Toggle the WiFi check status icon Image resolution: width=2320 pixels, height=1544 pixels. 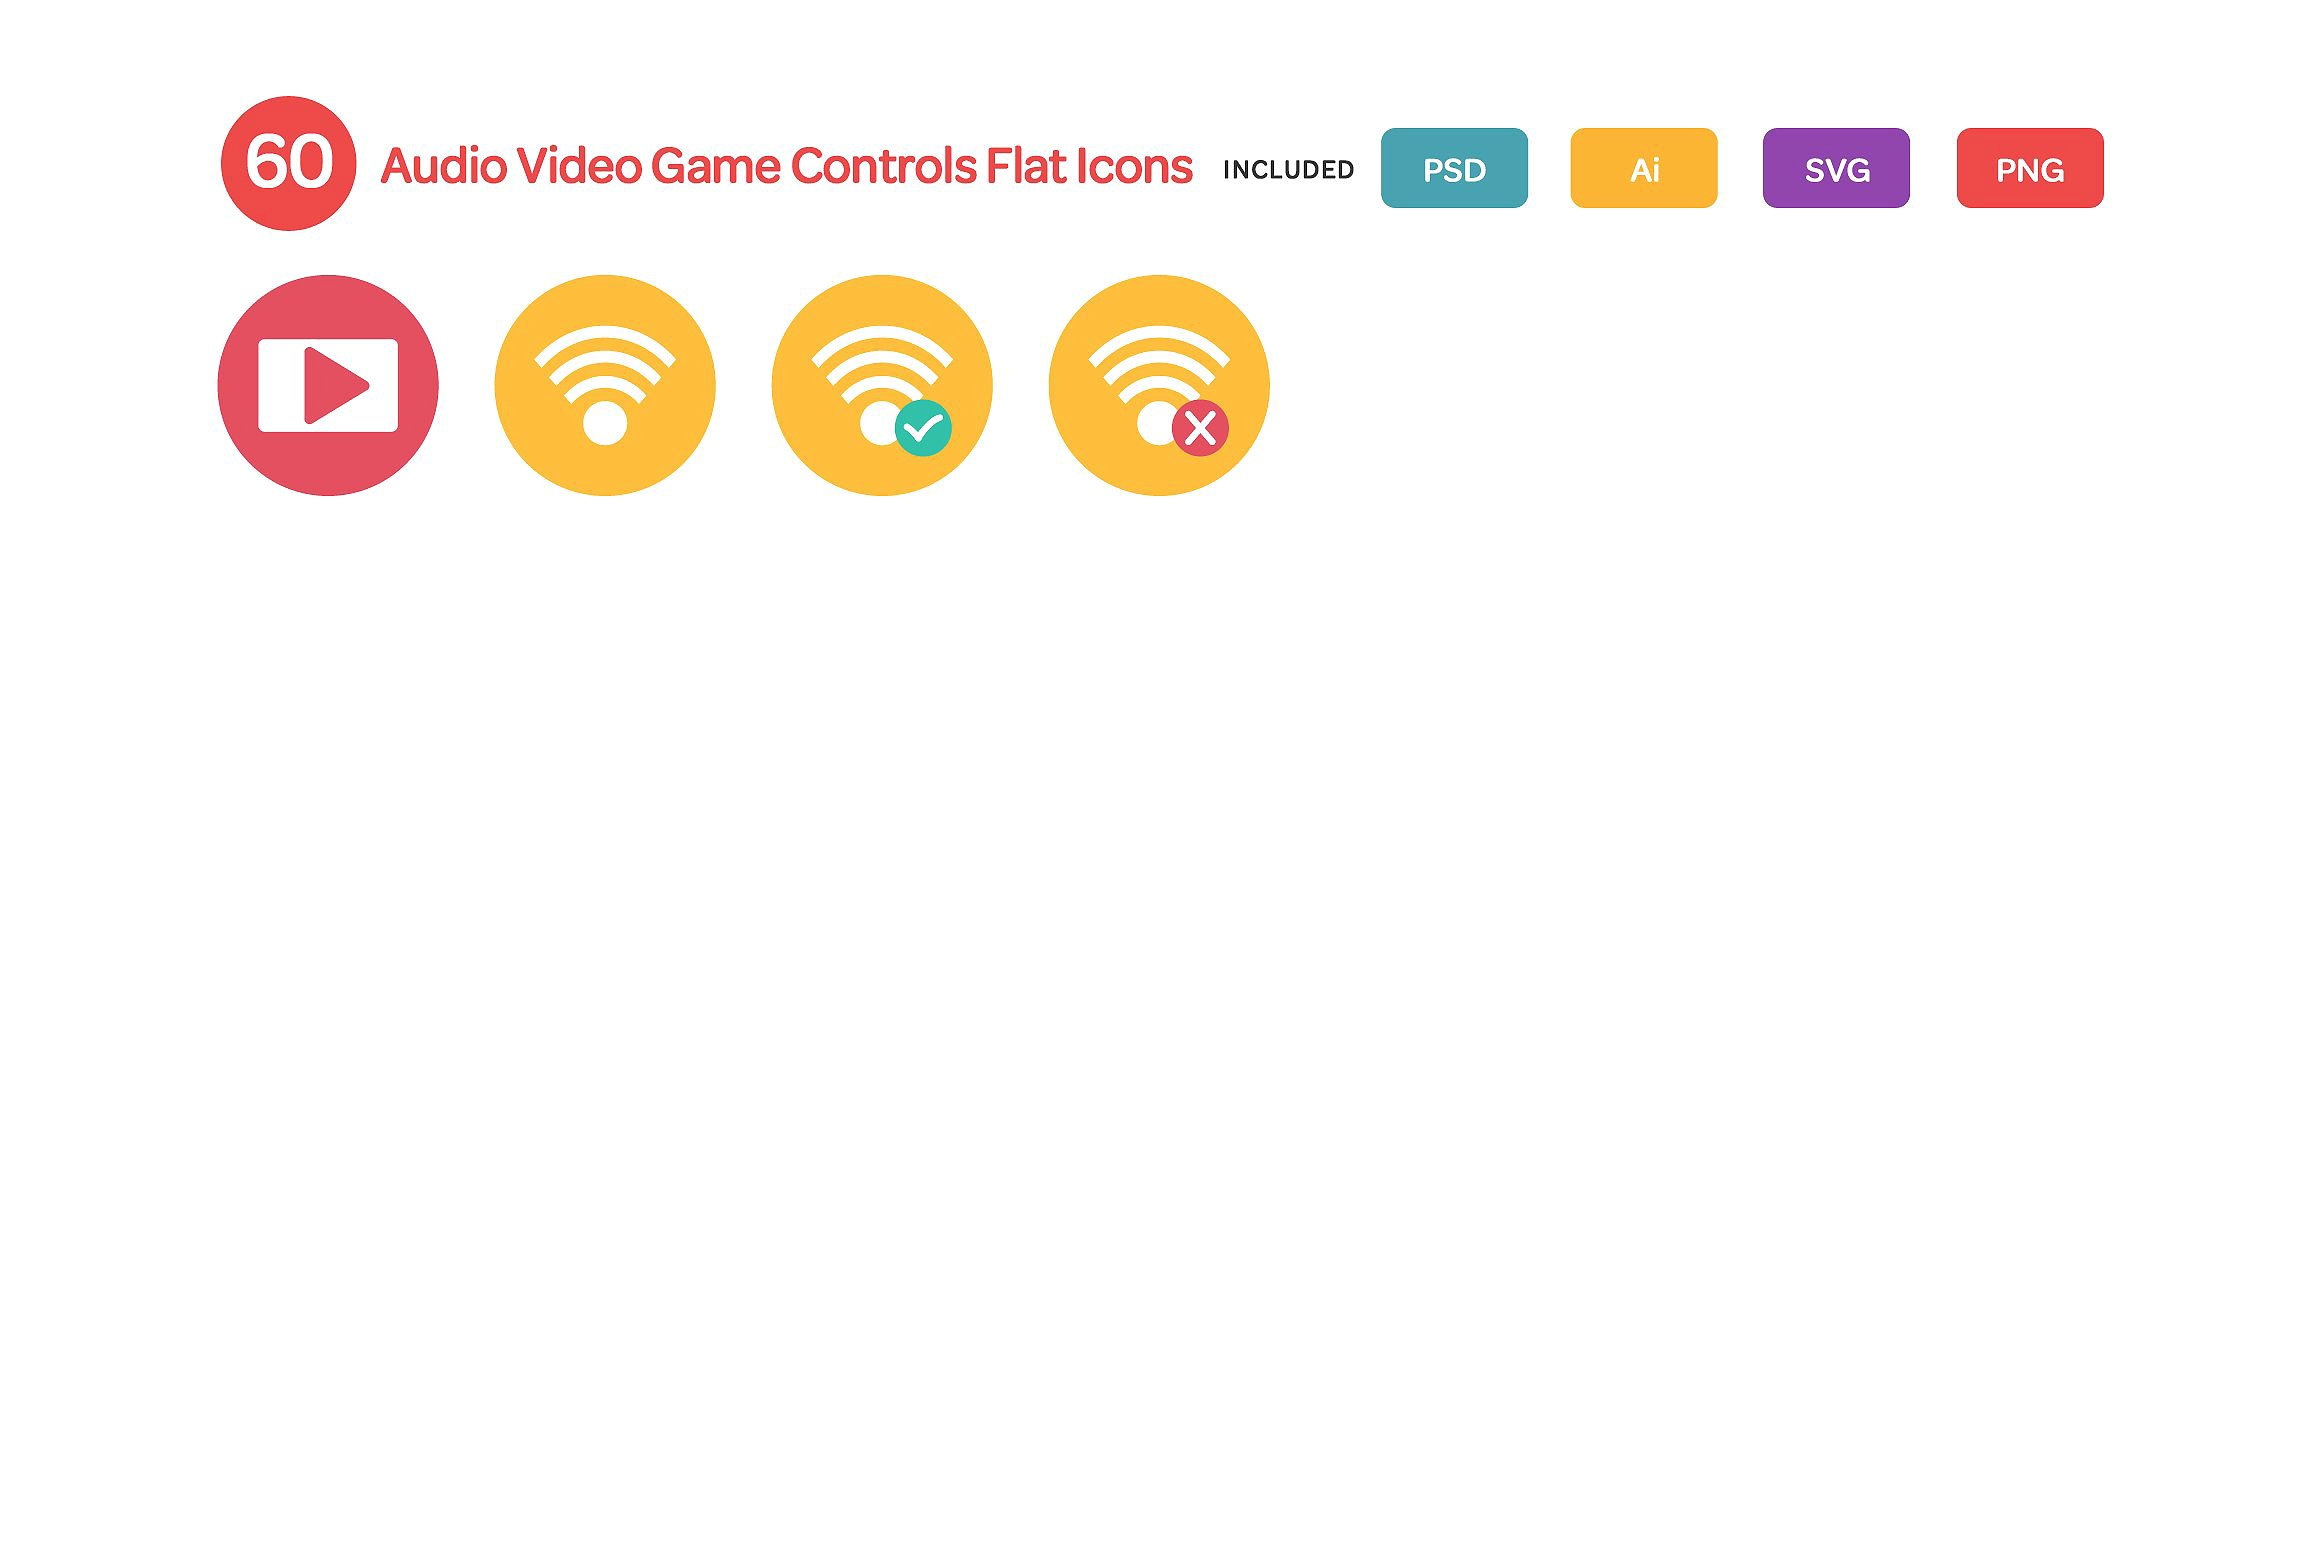point(882,384)
